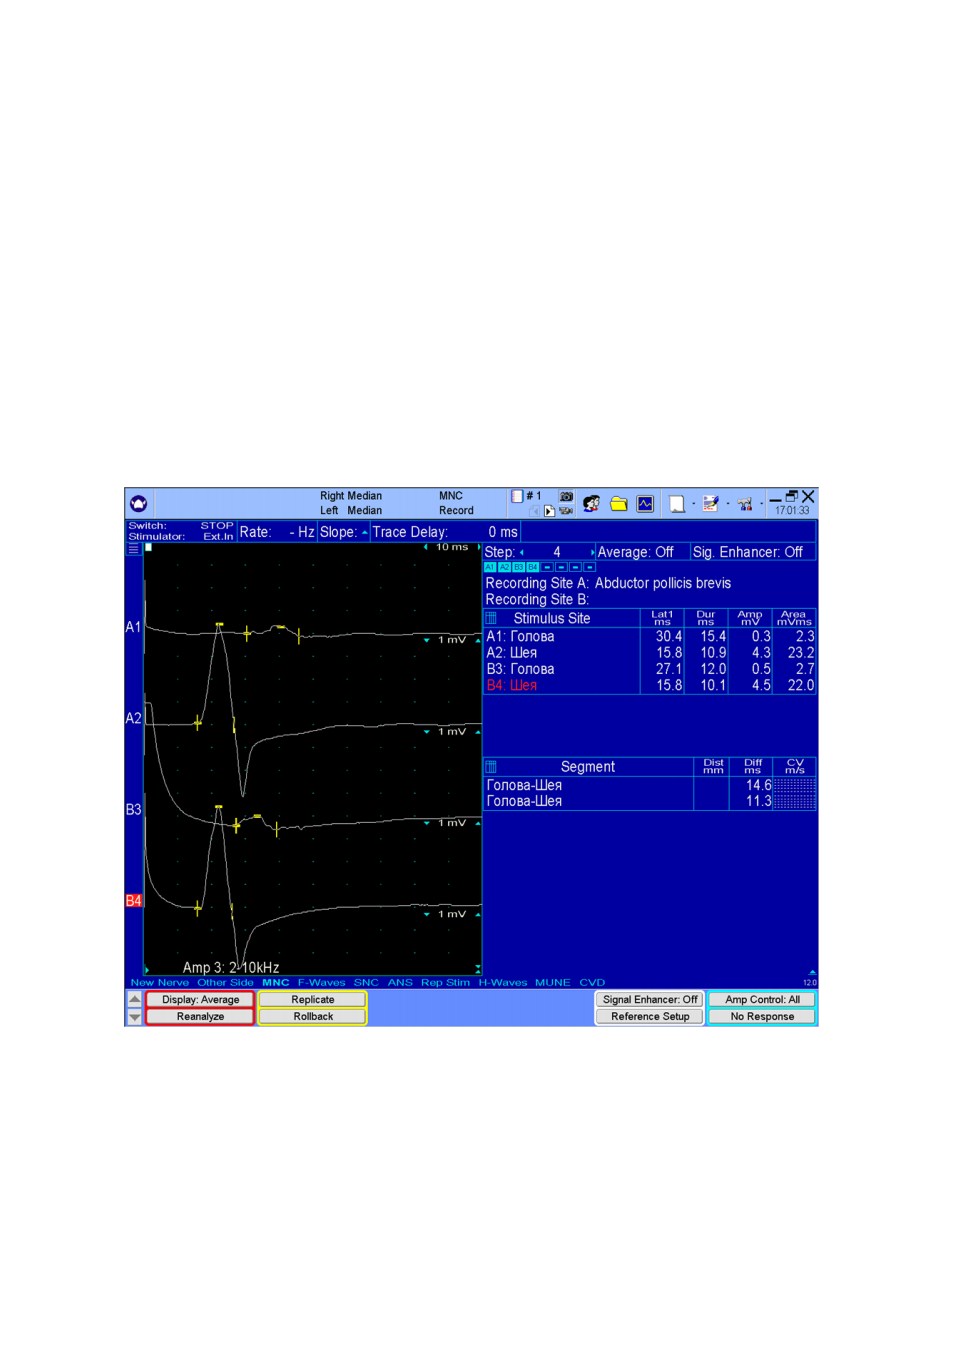
Task: Decrease the 10 ms sweep time
Action: [426, 547]
